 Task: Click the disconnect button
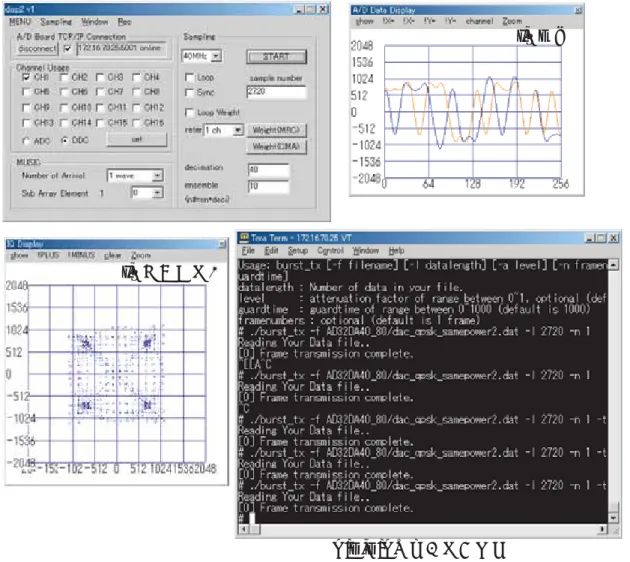click(37, 49)
